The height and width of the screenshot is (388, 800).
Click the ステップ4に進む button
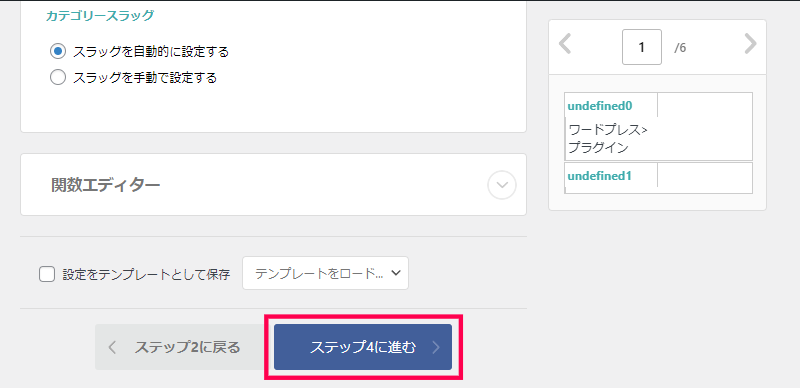tap(363, 347)
